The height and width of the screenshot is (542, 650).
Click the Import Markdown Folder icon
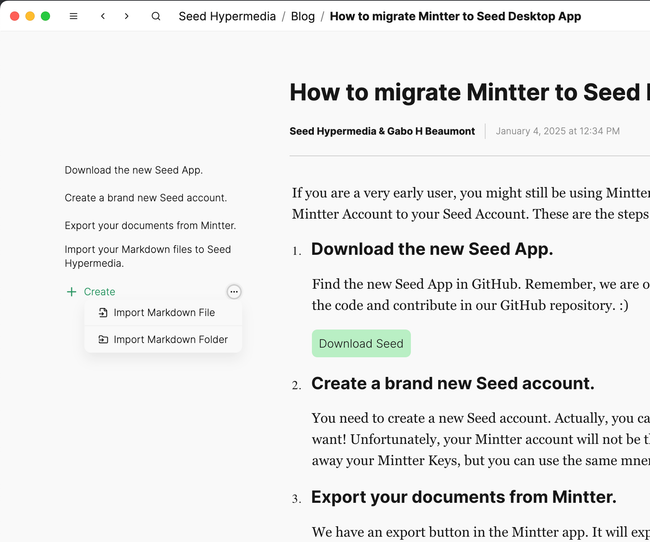(103, 340)
